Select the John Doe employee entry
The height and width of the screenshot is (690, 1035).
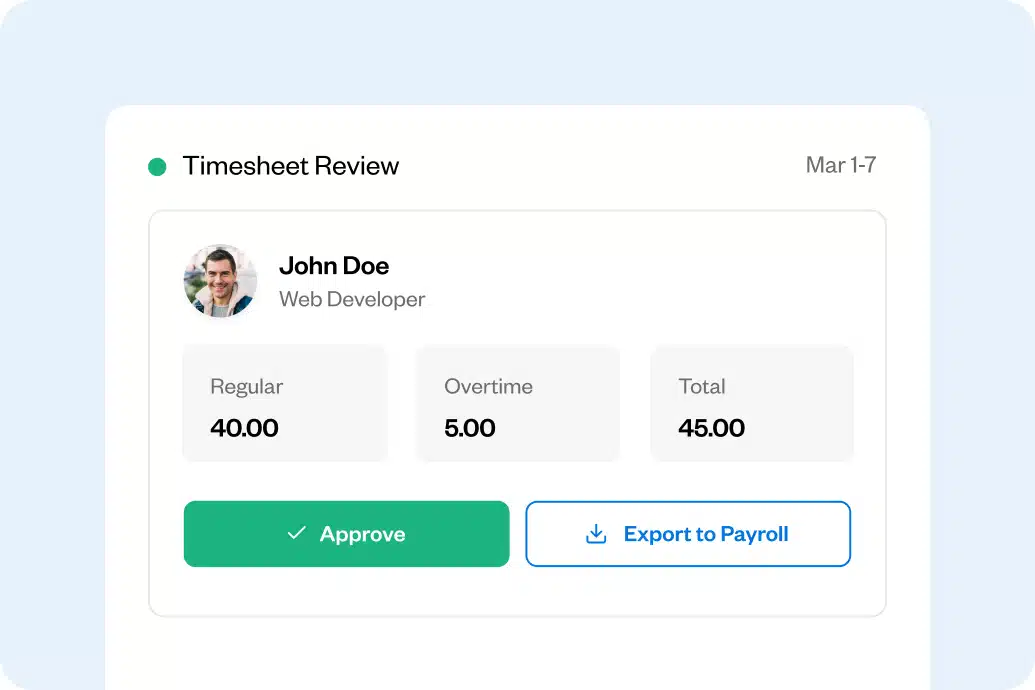coord(334,265)
